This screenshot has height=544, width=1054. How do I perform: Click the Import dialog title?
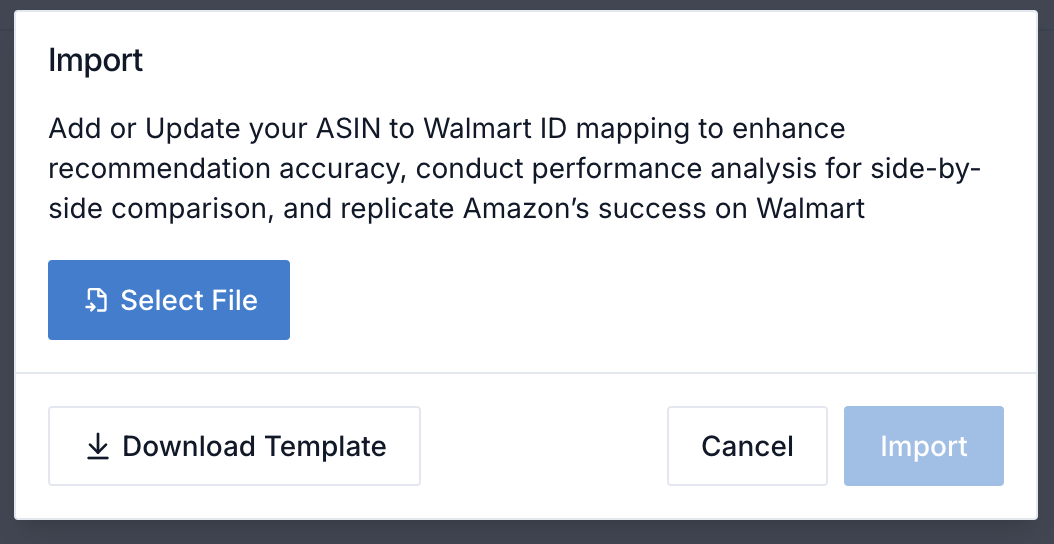tap(95, 61)
